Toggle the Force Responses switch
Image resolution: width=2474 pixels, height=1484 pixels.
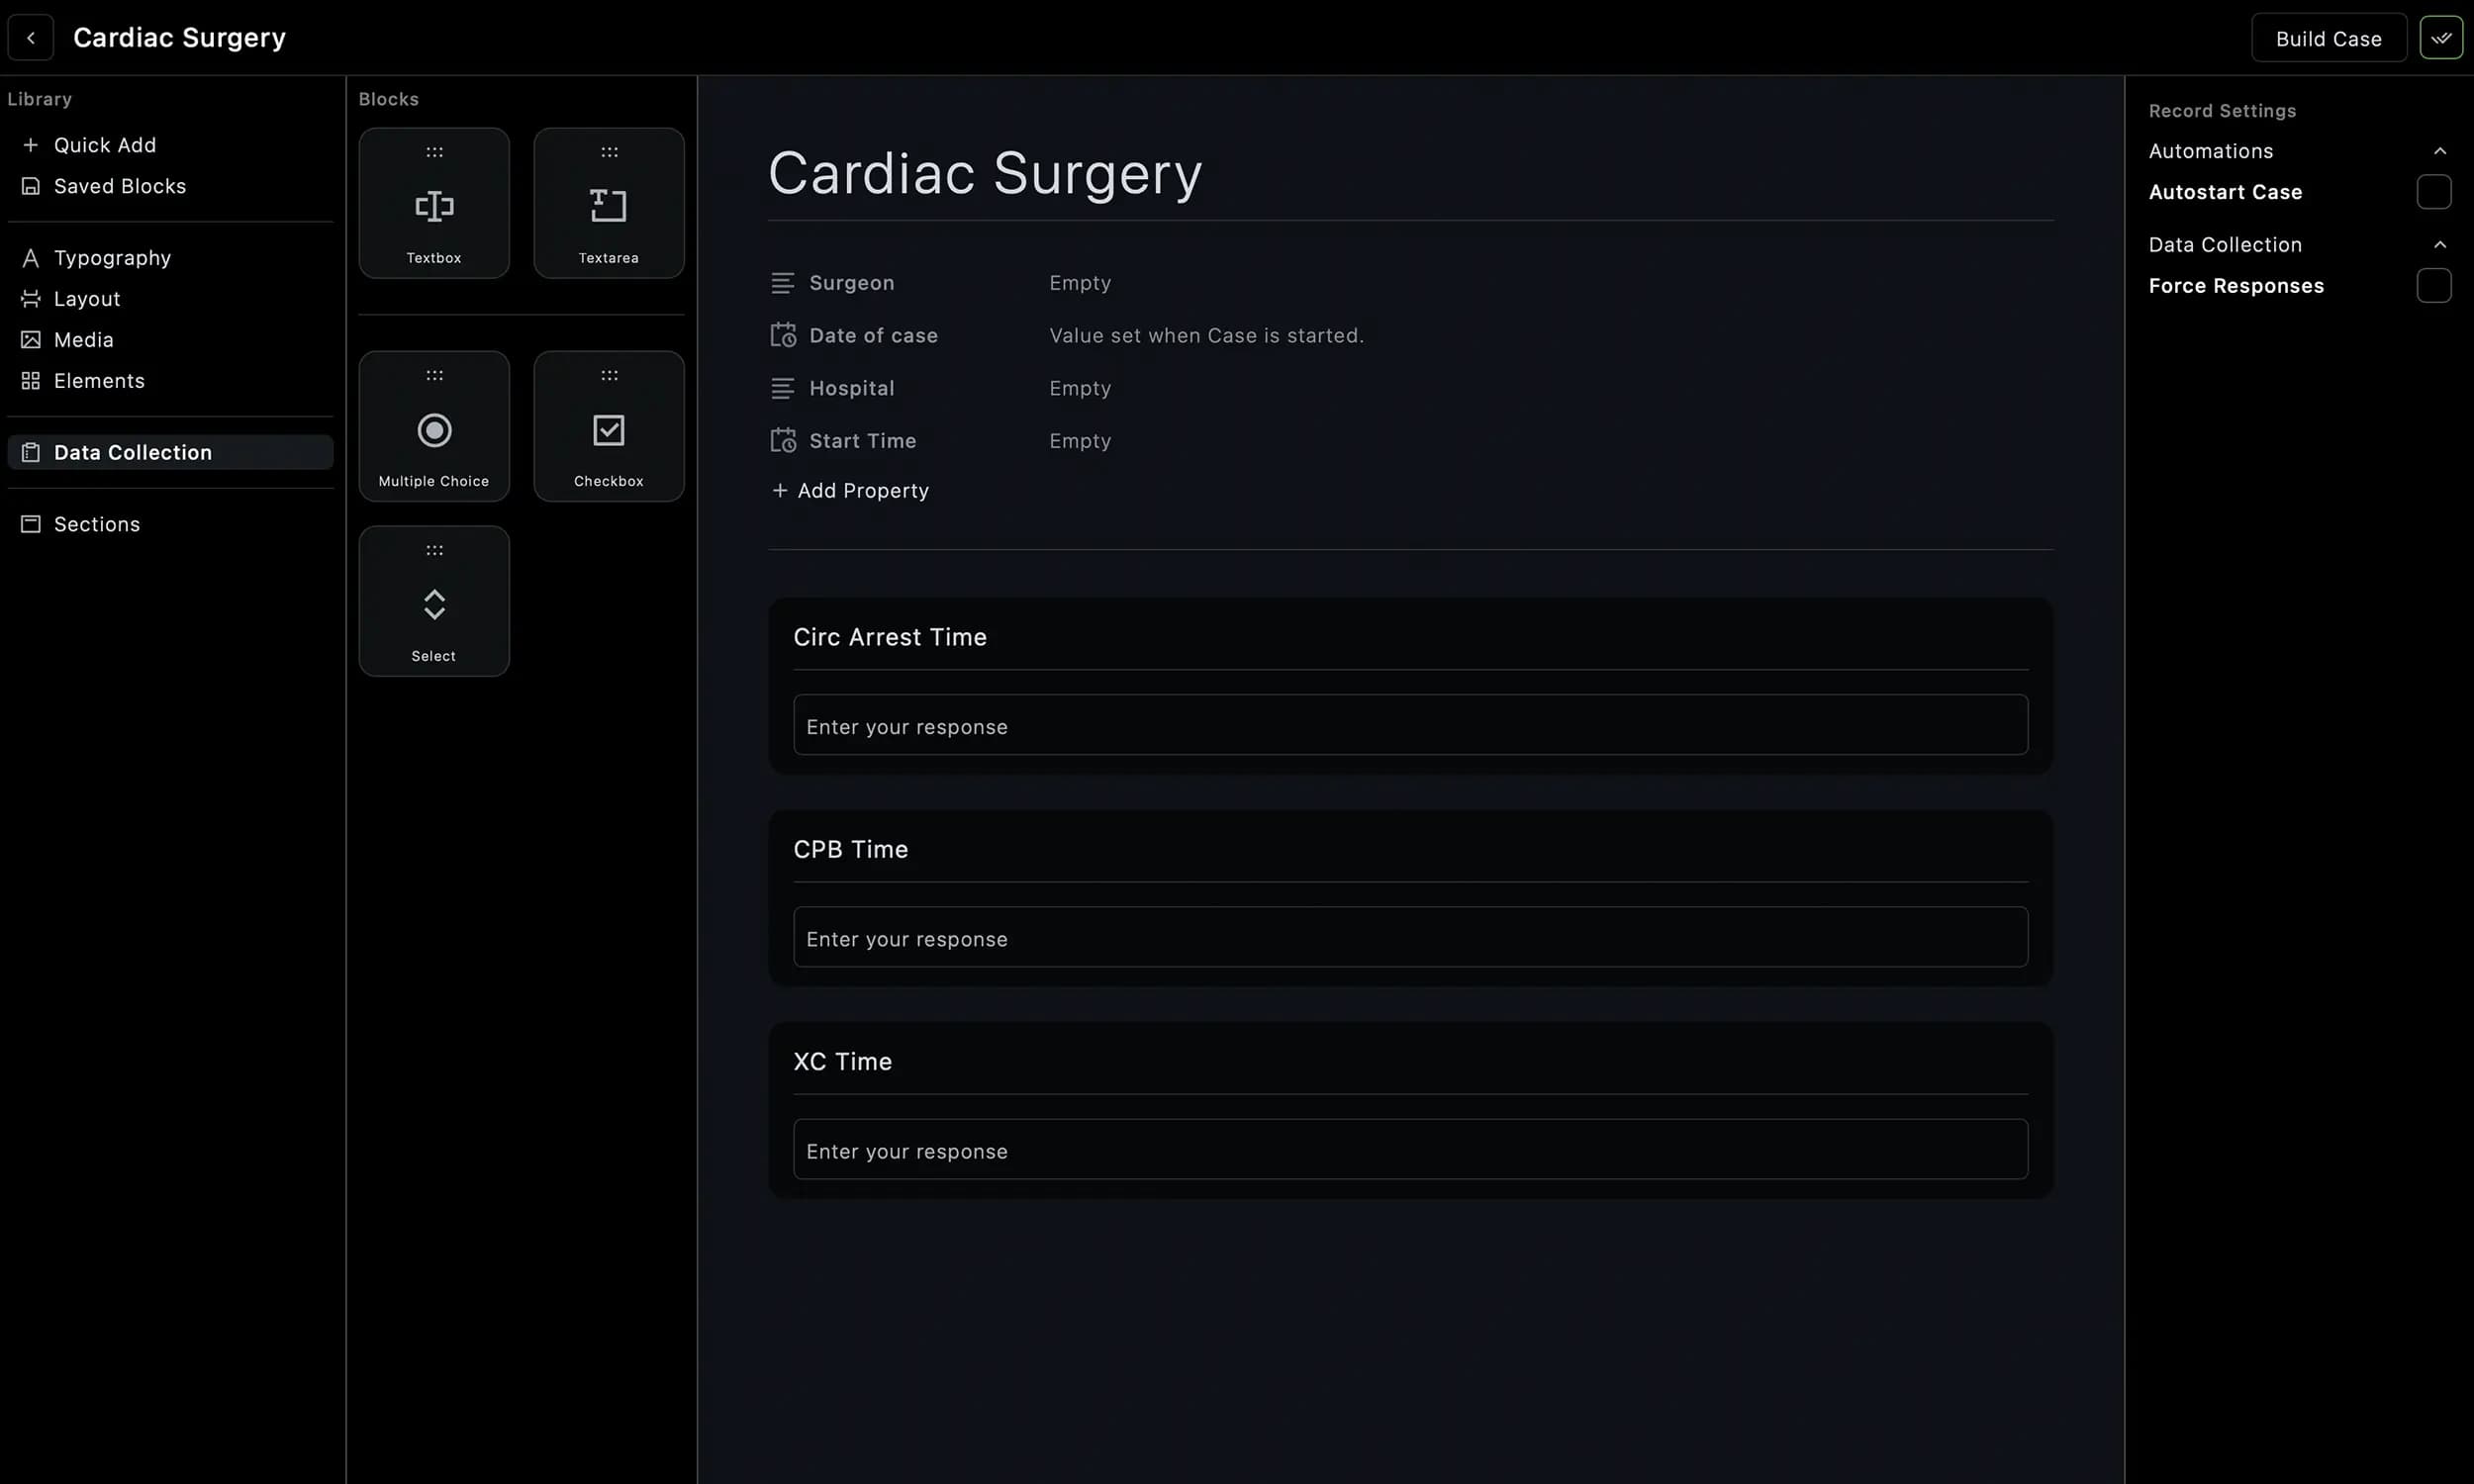click(x=2435, y=285)
